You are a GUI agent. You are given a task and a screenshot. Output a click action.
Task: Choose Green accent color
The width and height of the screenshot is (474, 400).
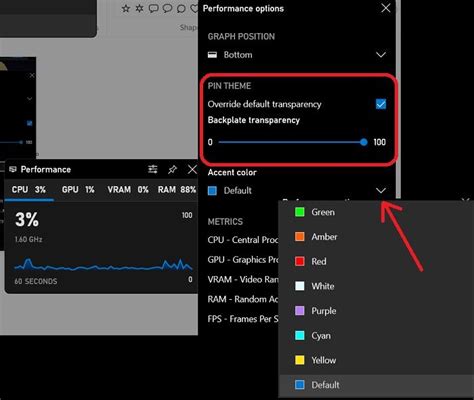point(376,212)
